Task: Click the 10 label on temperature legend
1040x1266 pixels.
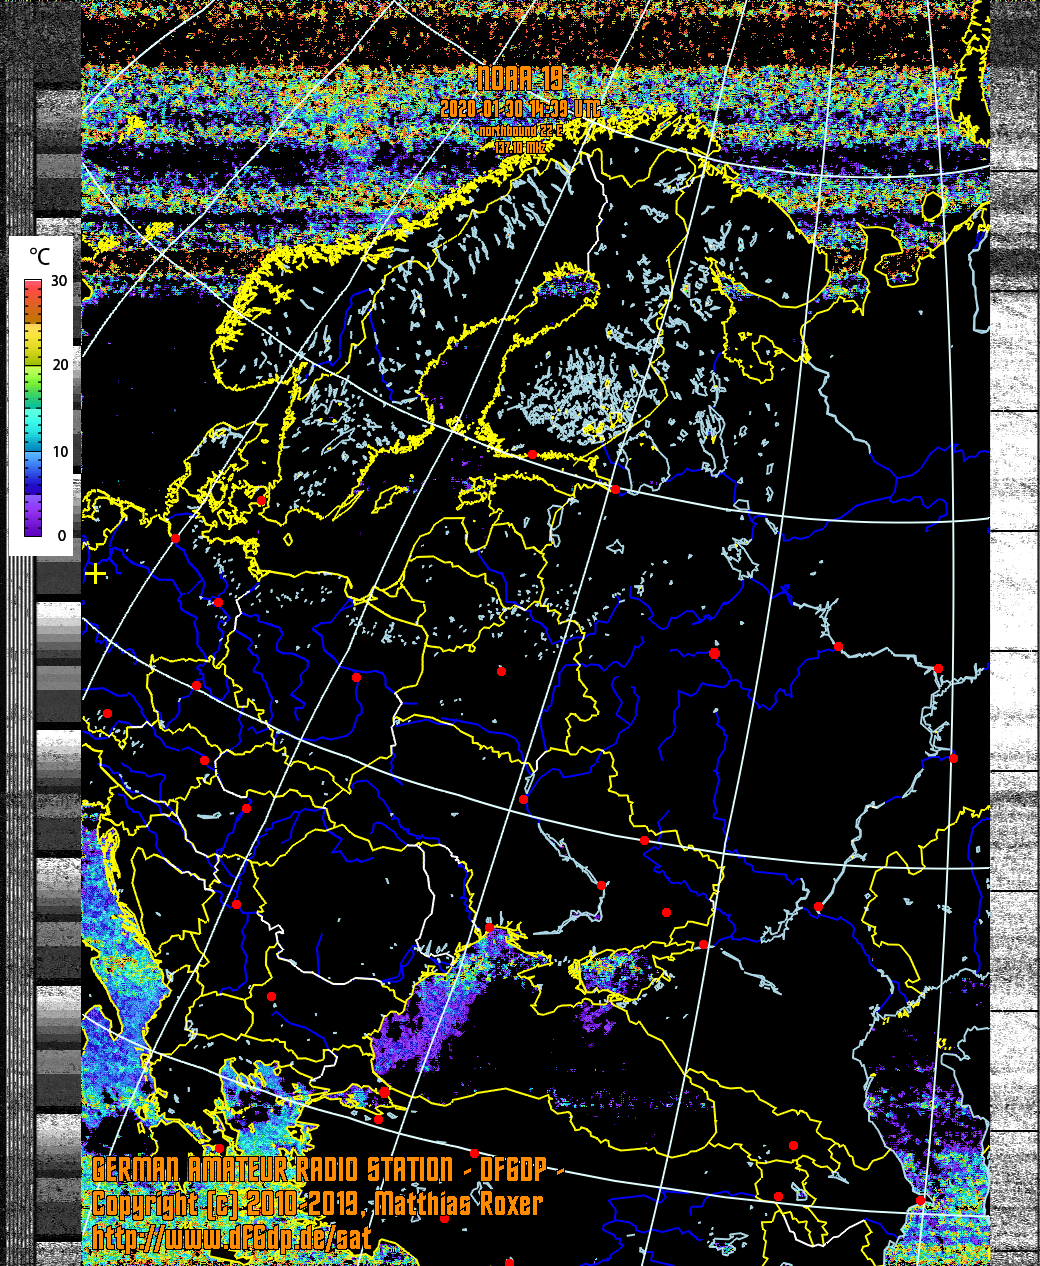Action: [x=60, y=452]
